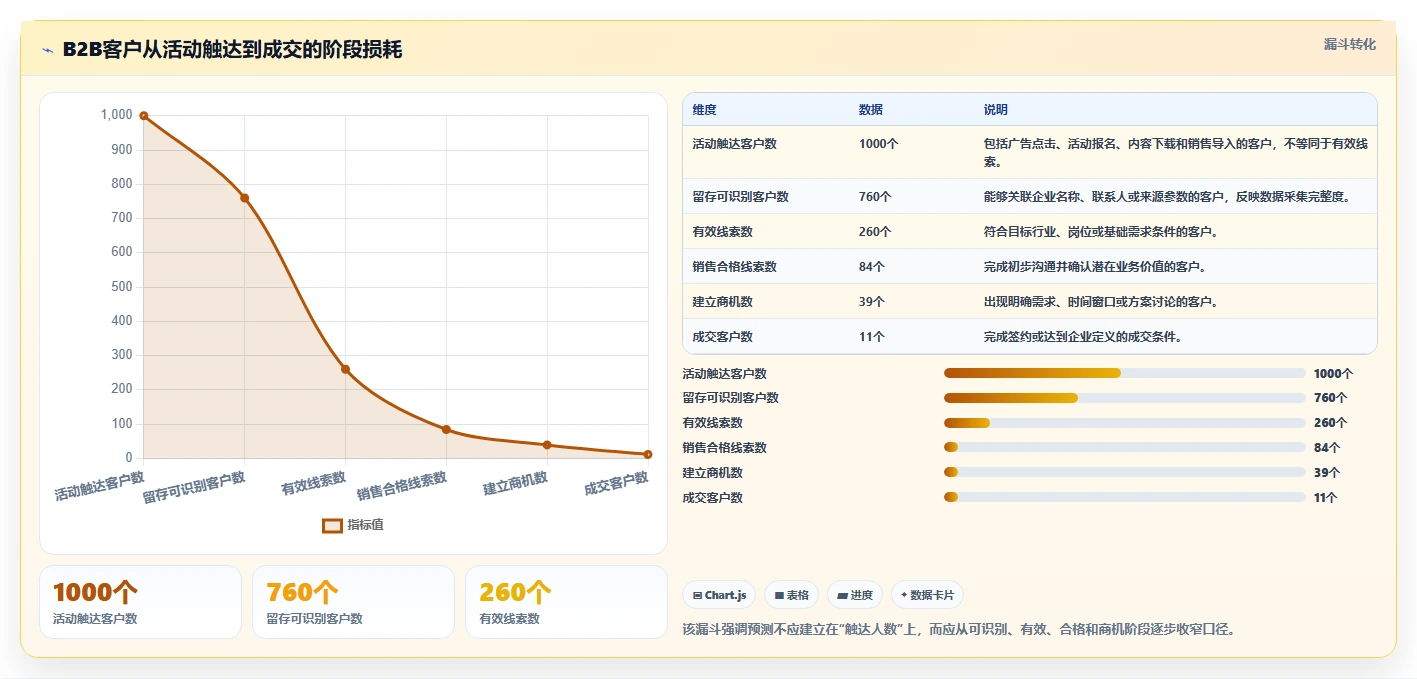Click the y-axis tick label 1,000
The height and width of the screenshot is (679, 1417).
click(117, 115)
